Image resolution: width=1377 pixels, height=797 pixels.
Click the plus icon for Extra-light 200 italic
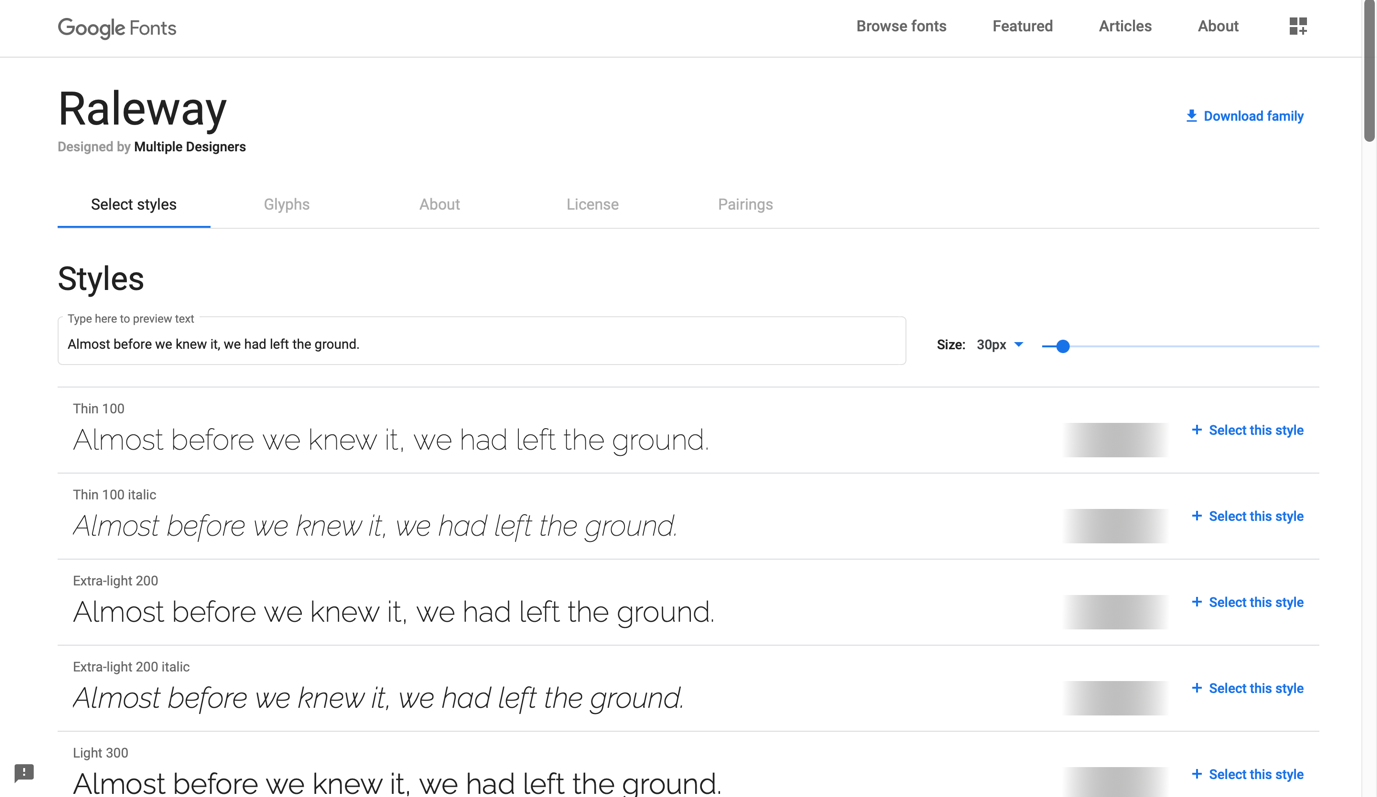click(x=1197, y=688)
